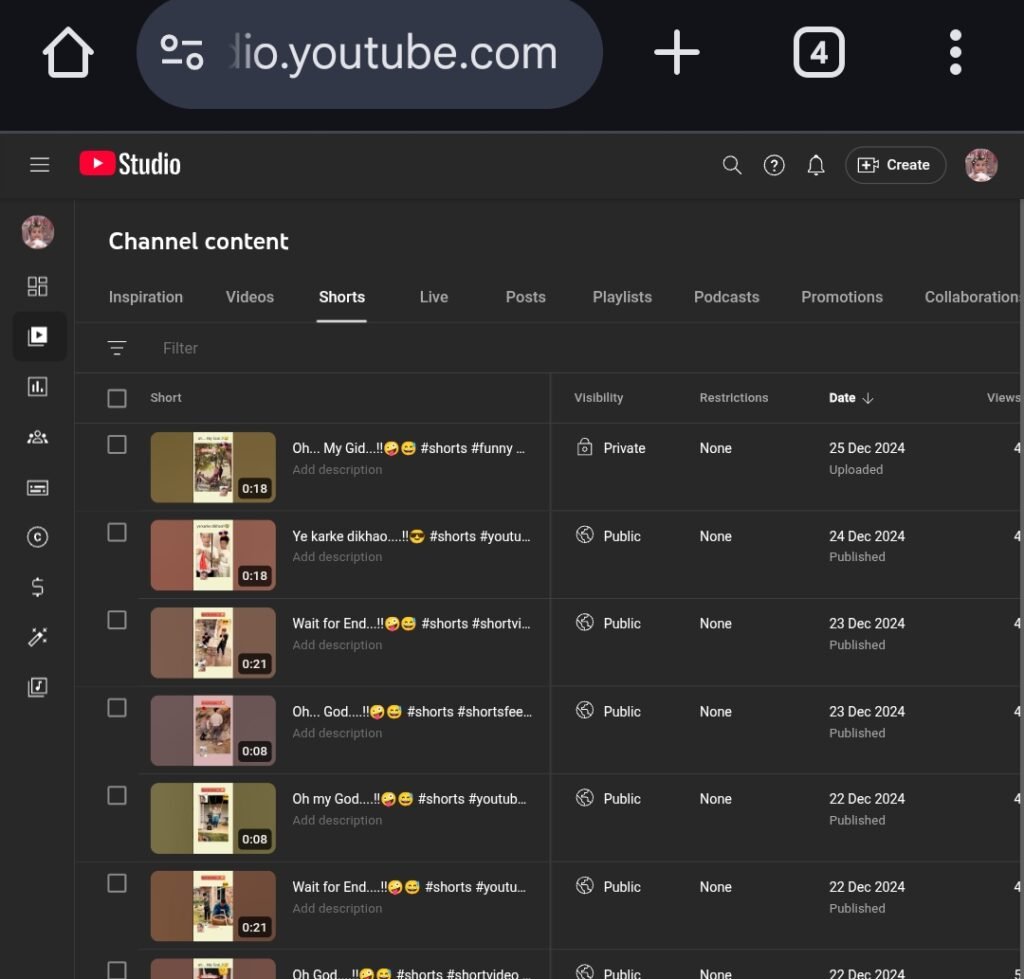Open the hamburger menu beside the Studio logo
The image size is (1024, 979).
pyautogui.click(x=39, y=164)
